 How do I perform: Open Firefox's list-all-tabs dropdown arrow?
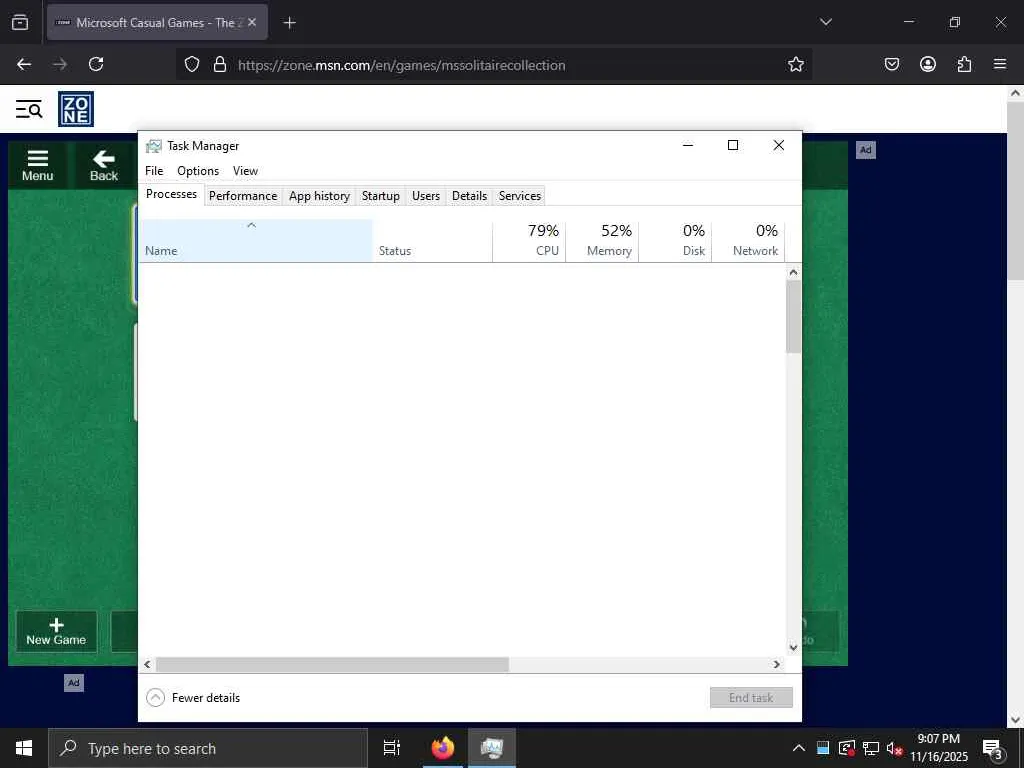[x=825, y=22]
